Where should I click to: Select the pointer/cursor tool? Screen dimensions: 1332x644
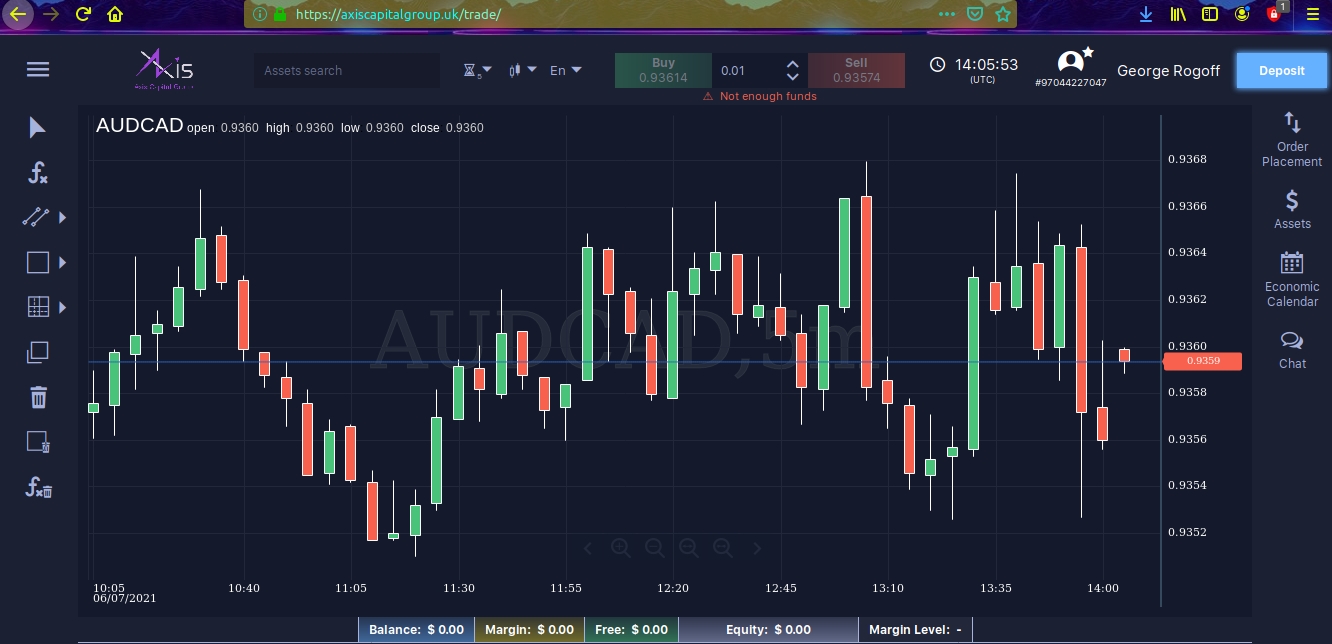pos(37,127)
